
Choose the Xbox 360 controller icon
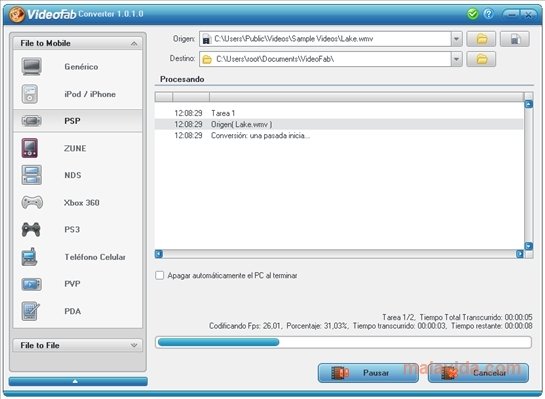(x=32, y=202)
